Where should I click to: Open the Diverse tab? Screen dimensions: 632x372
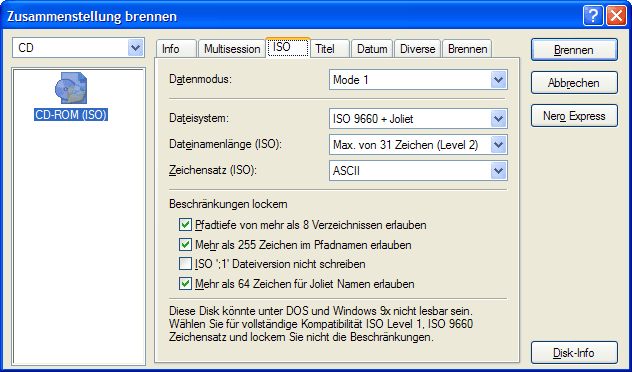pos(418,49)
